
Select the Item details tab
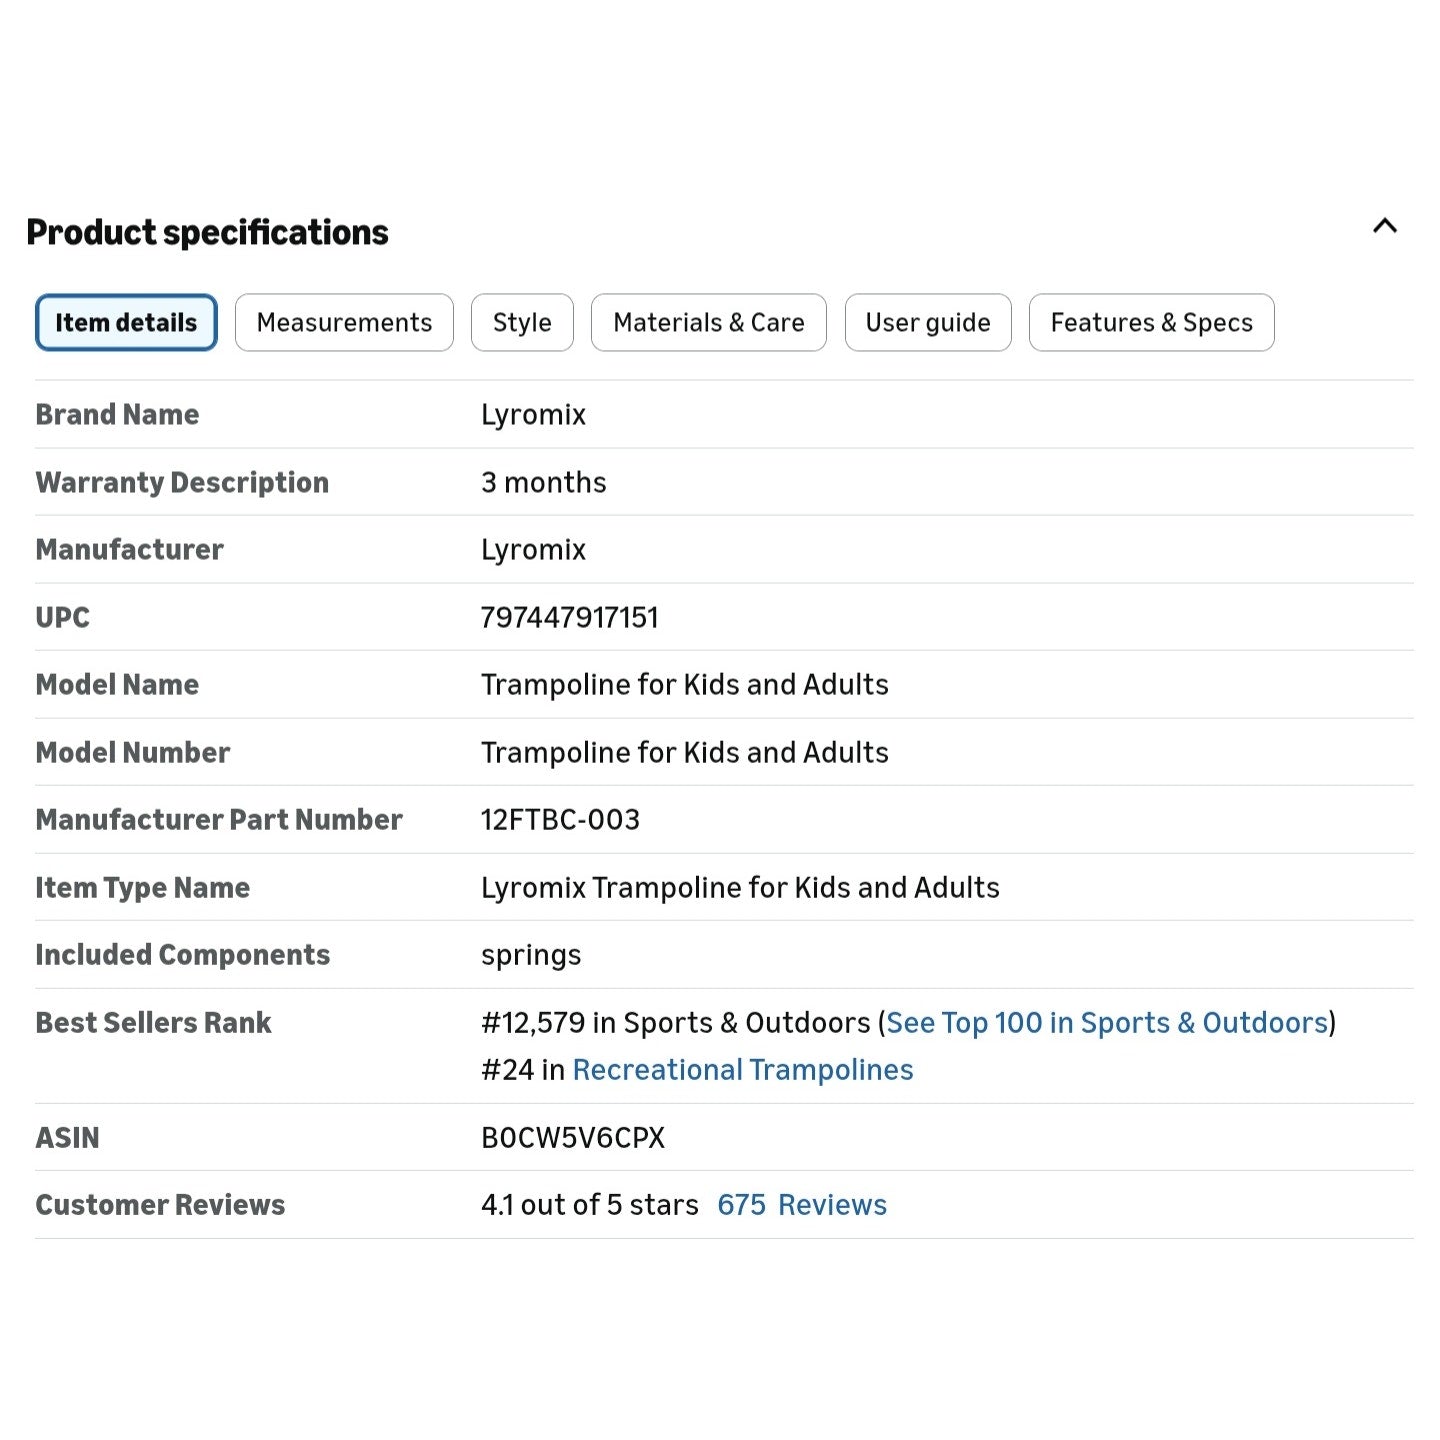click(x=126, y=322)
